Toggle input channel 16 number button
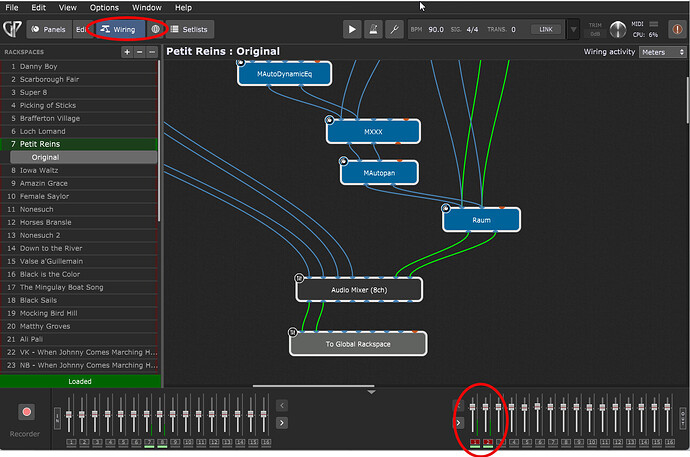The image size is (690, 457). point(266,442)
